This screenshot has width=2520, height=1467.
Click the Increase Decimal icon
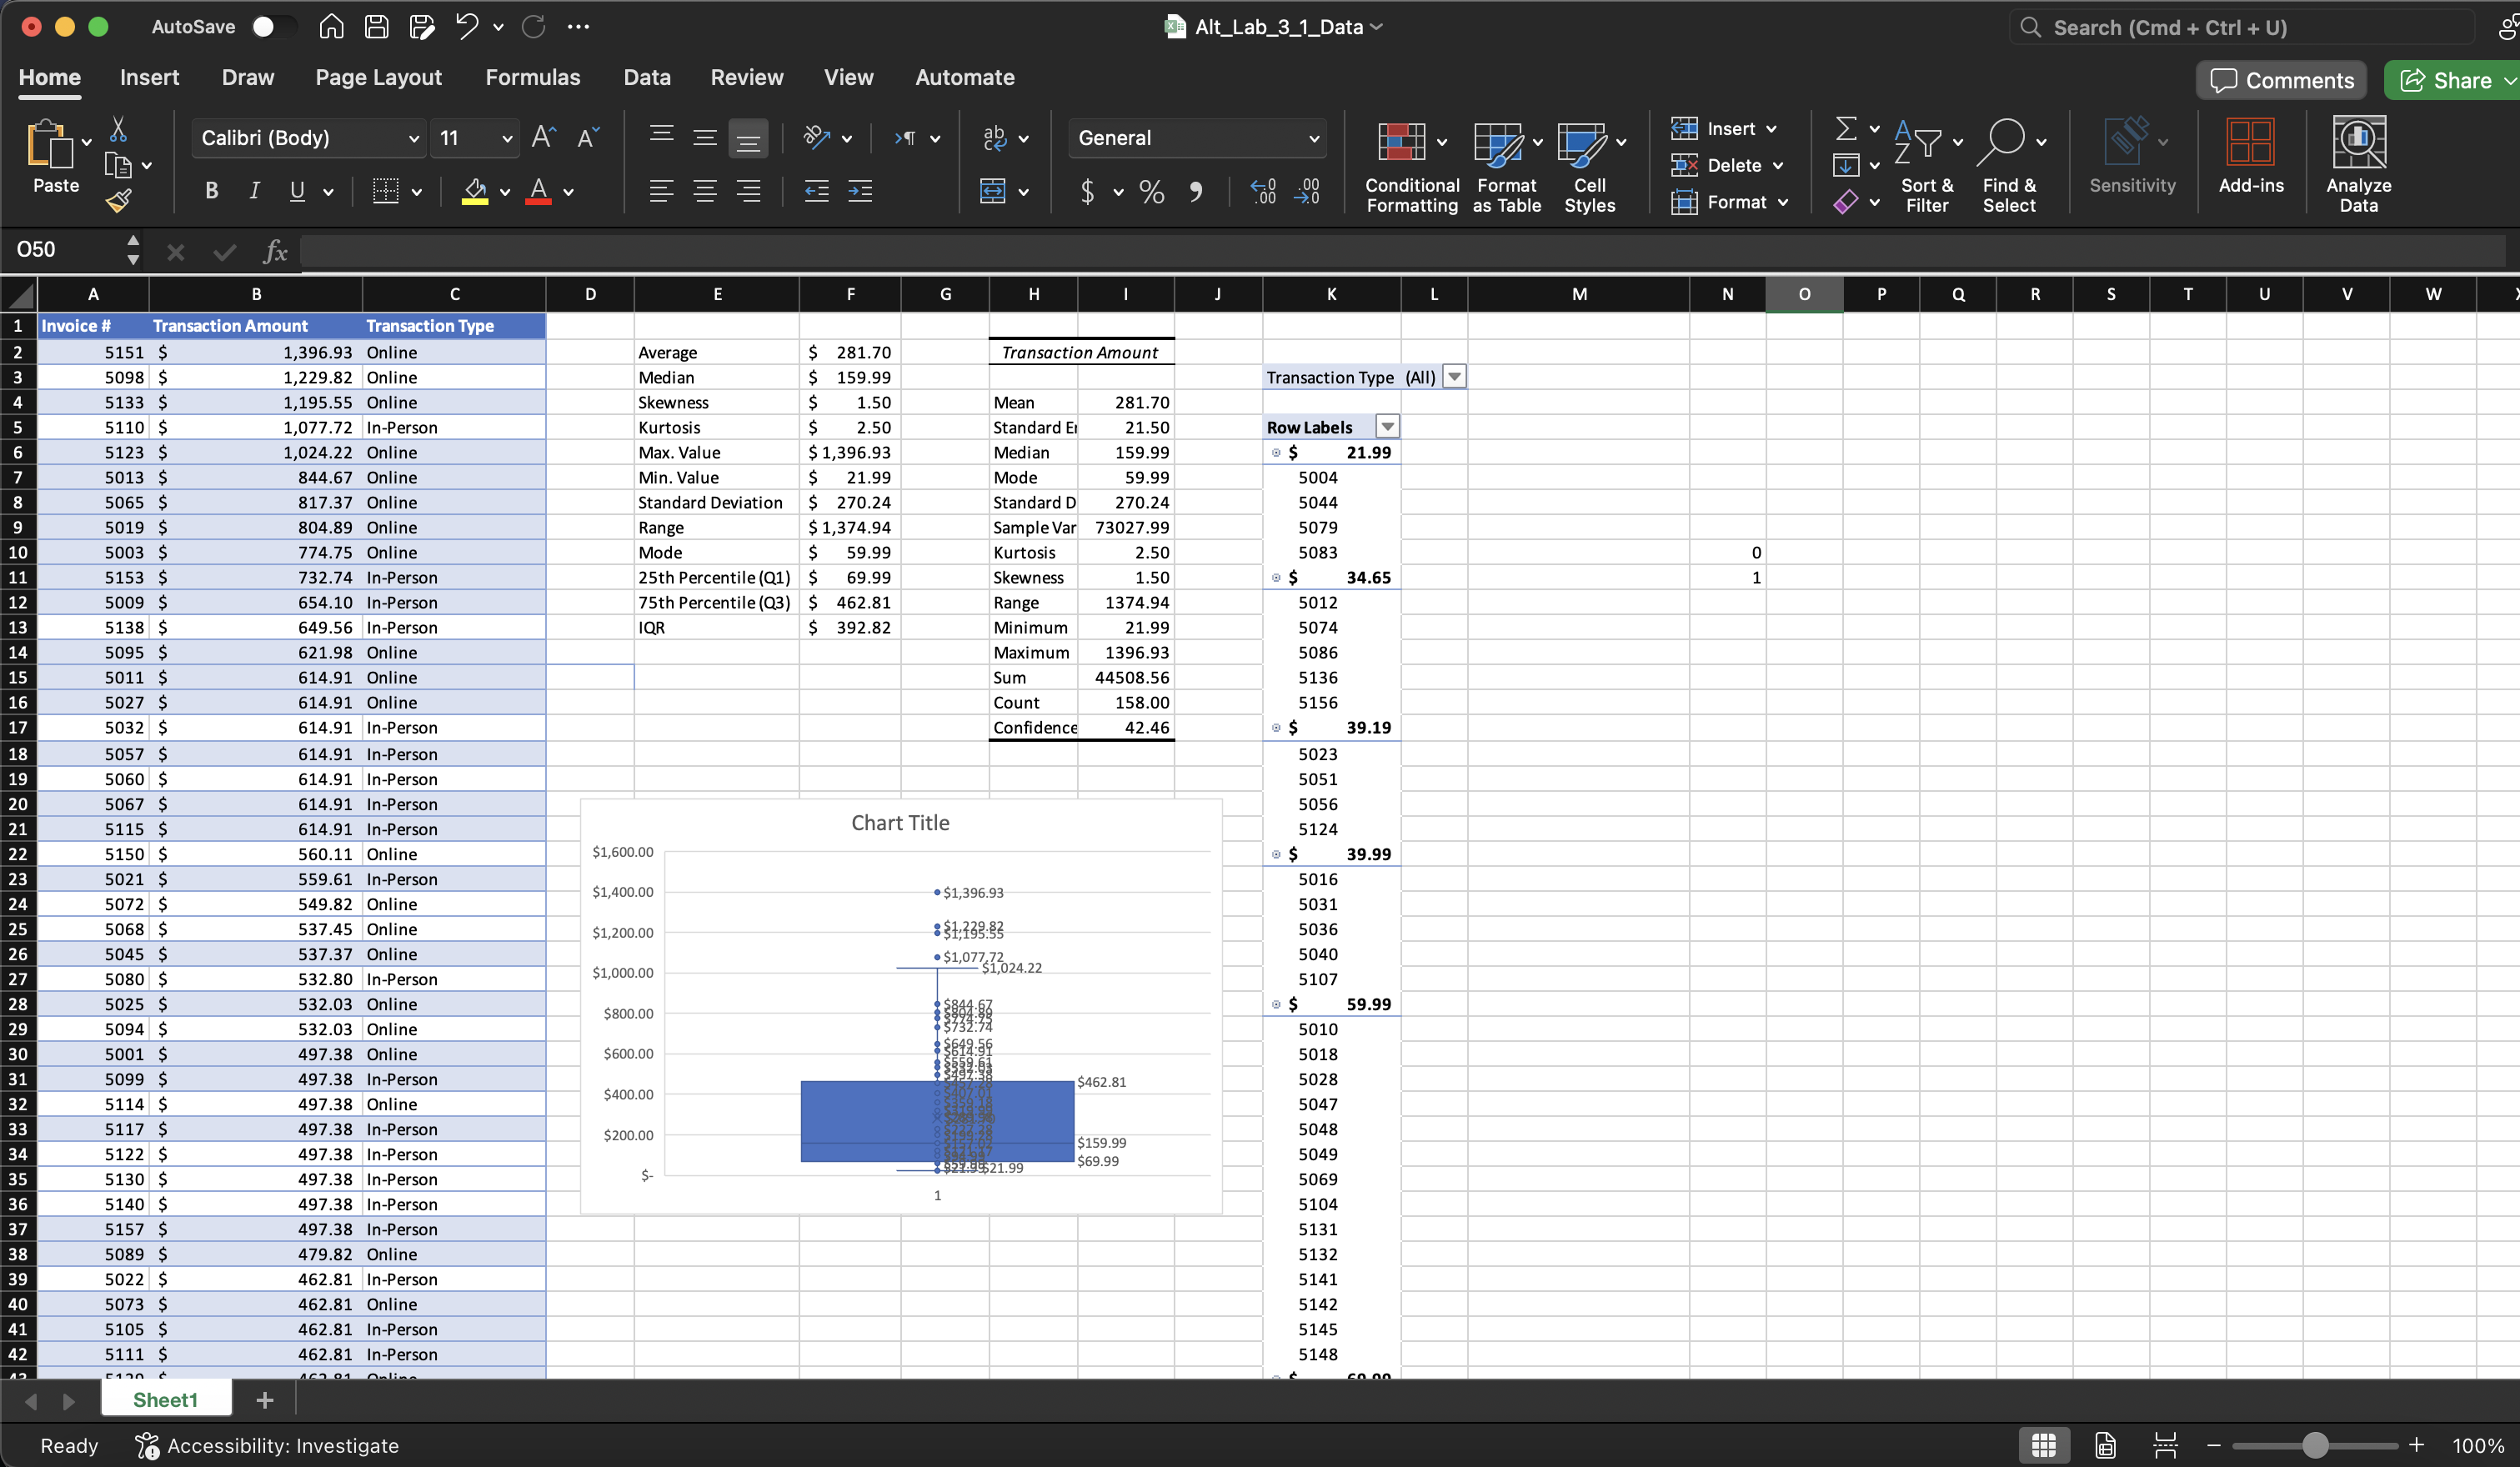pos(1263,191)
